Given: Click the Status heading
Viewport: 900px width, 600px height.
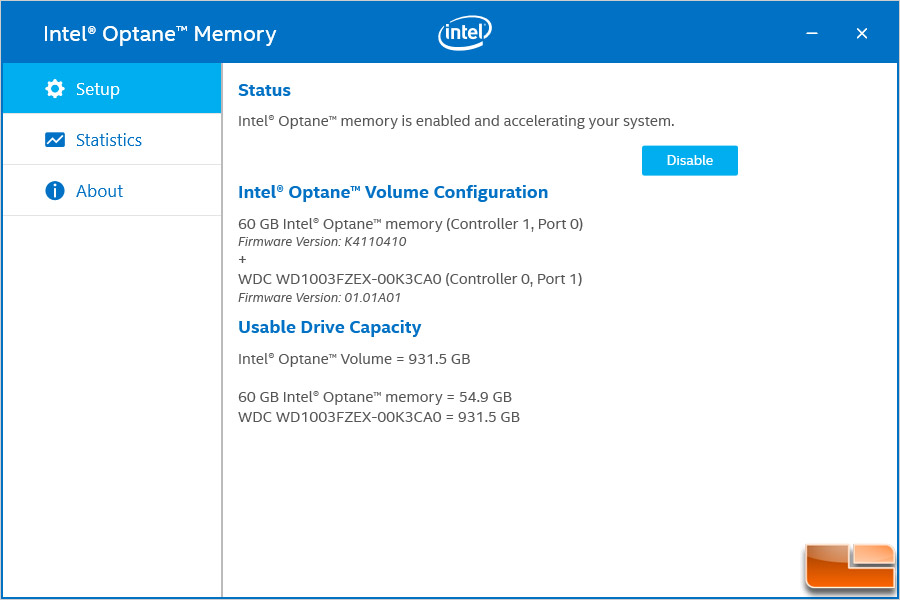Looking at the screenshot, I should (x=264, y=90).
